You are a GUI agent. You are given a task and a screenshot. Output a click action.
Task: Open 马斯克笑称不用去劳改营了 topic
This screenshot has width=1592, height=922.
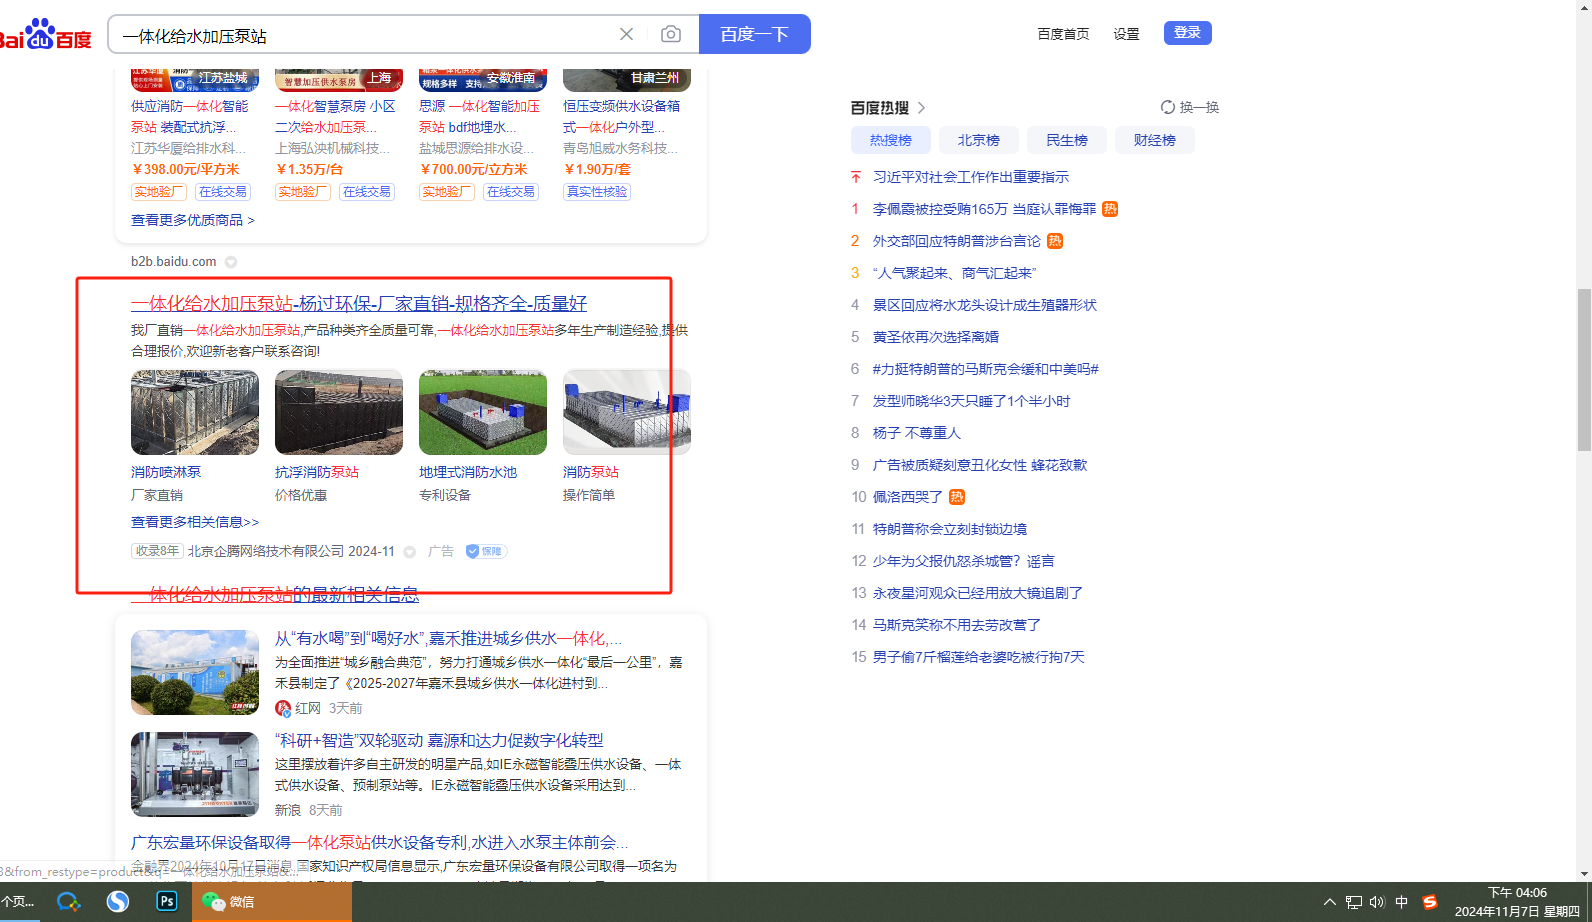click(x=957, y=625)
